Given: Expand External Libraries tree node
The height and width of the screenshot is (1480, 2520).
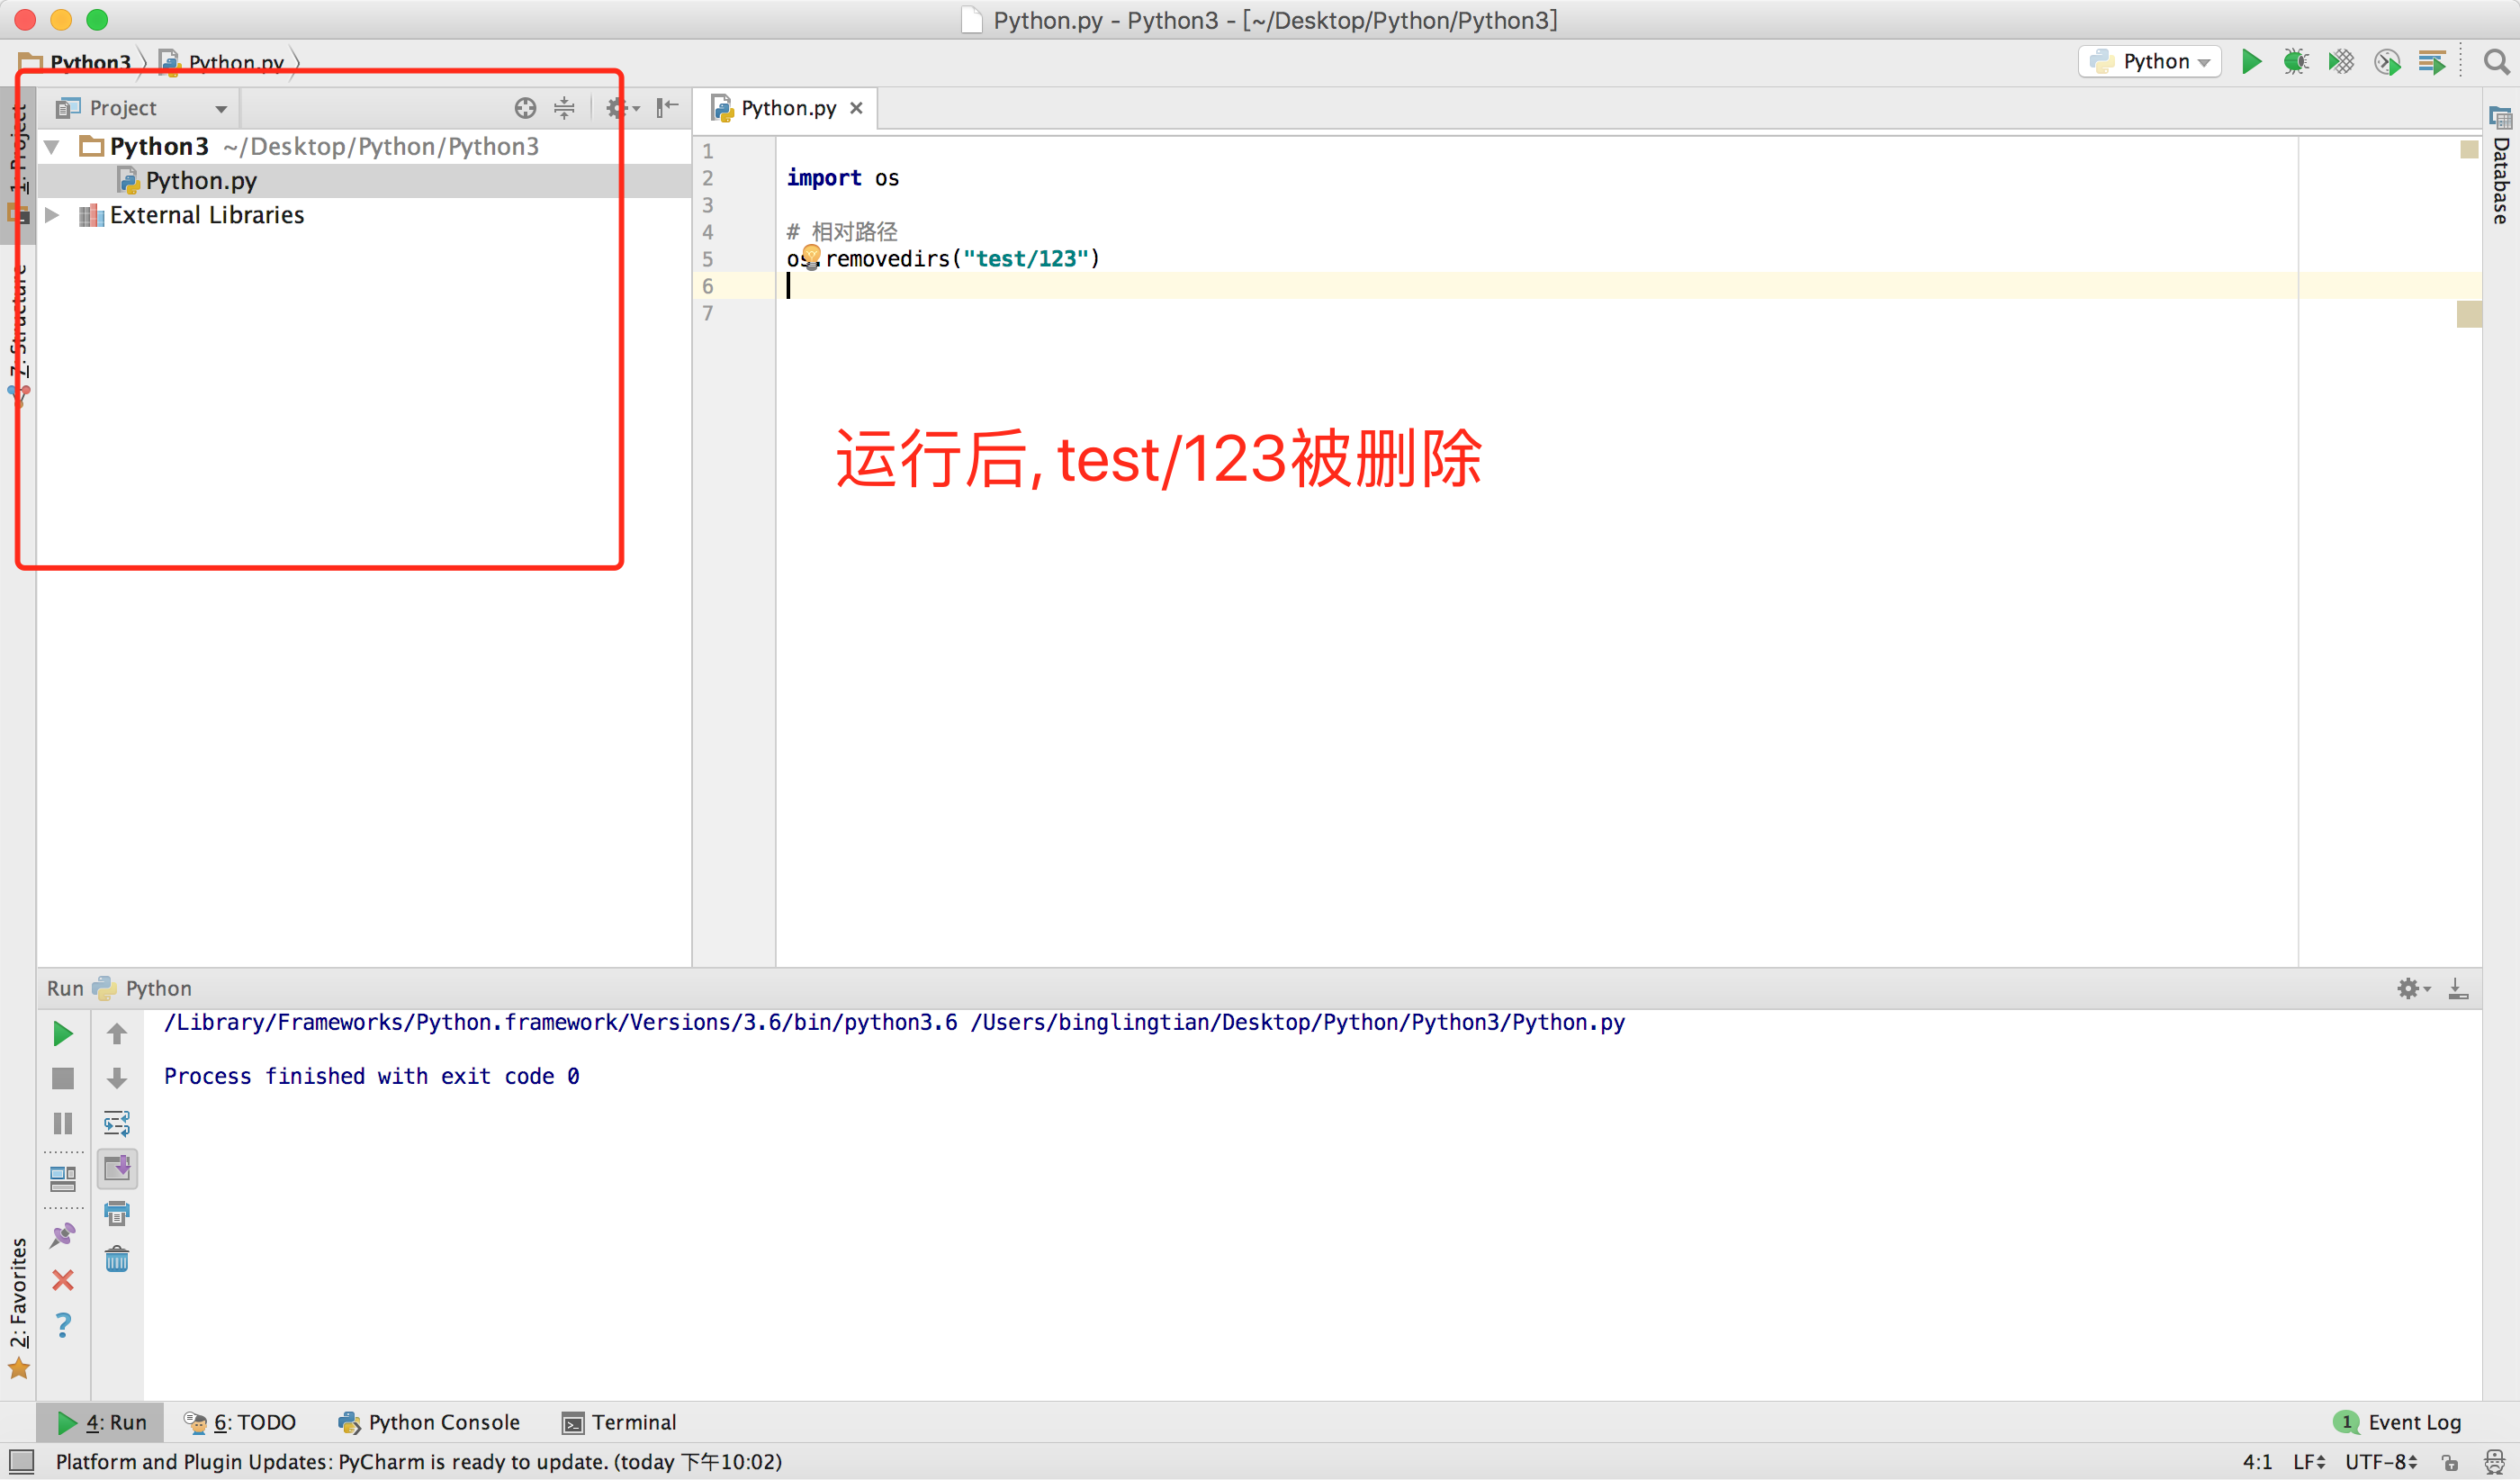Looking at the screenshot, I should pyautogui.click(x=52, y=215).
